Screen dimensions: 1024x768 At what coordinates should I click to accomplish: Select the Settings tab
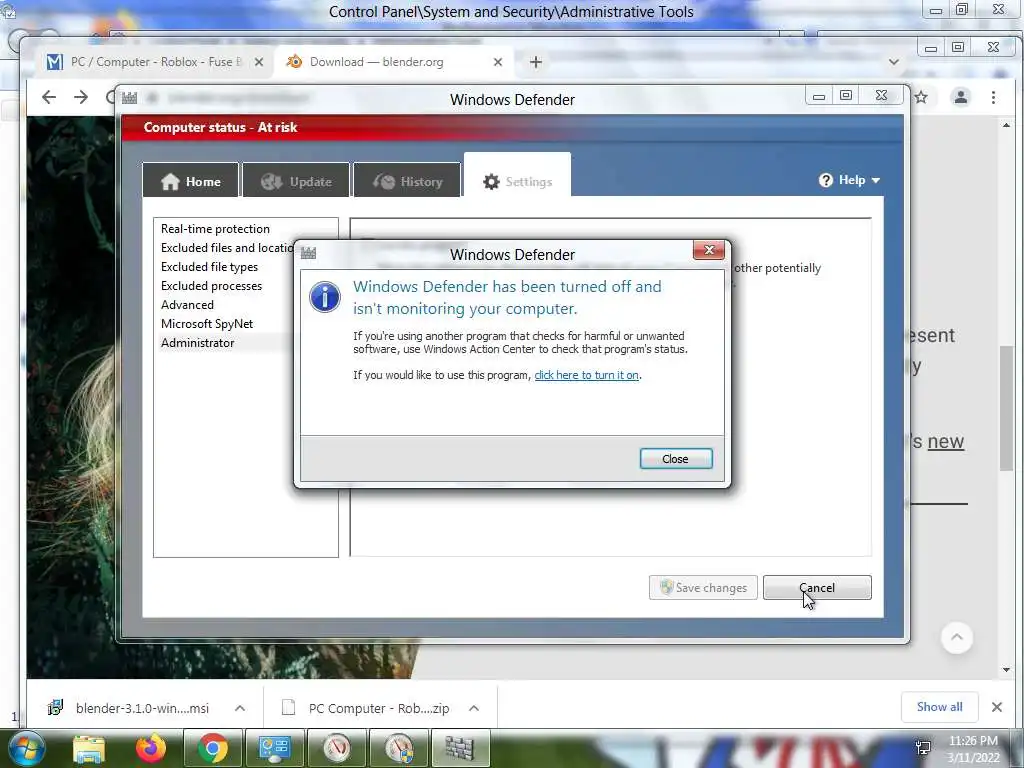517,175
